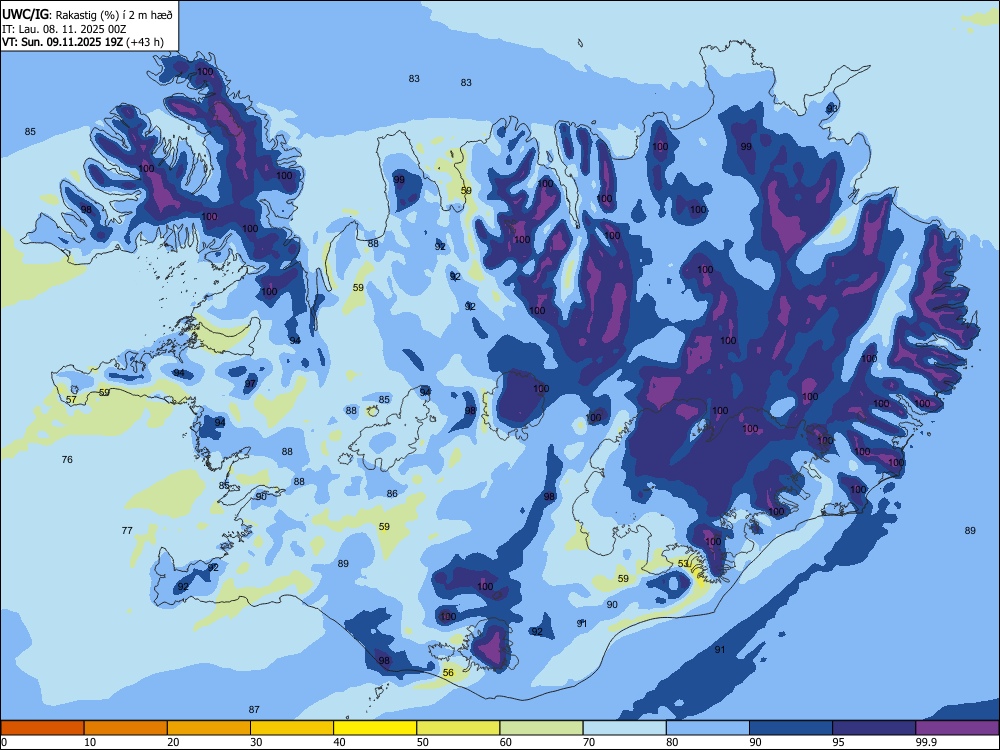Click the legend tick label '0'

[4, 742]
